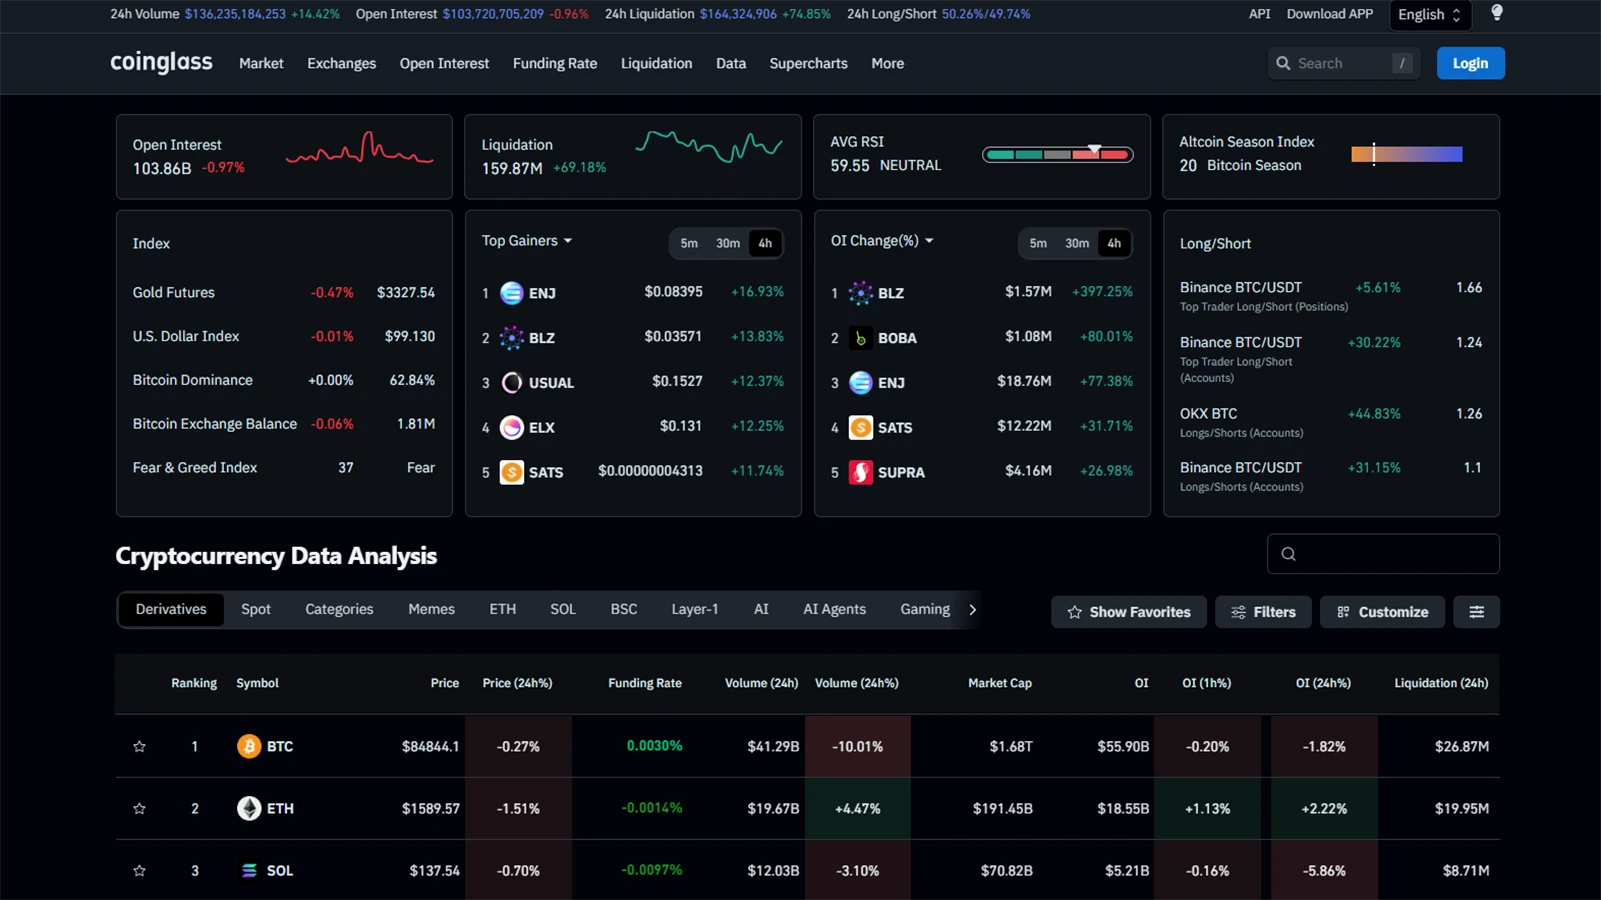Select 4h in OI Change panel
Viewport: 1601px width, 900px height.
1114,243
